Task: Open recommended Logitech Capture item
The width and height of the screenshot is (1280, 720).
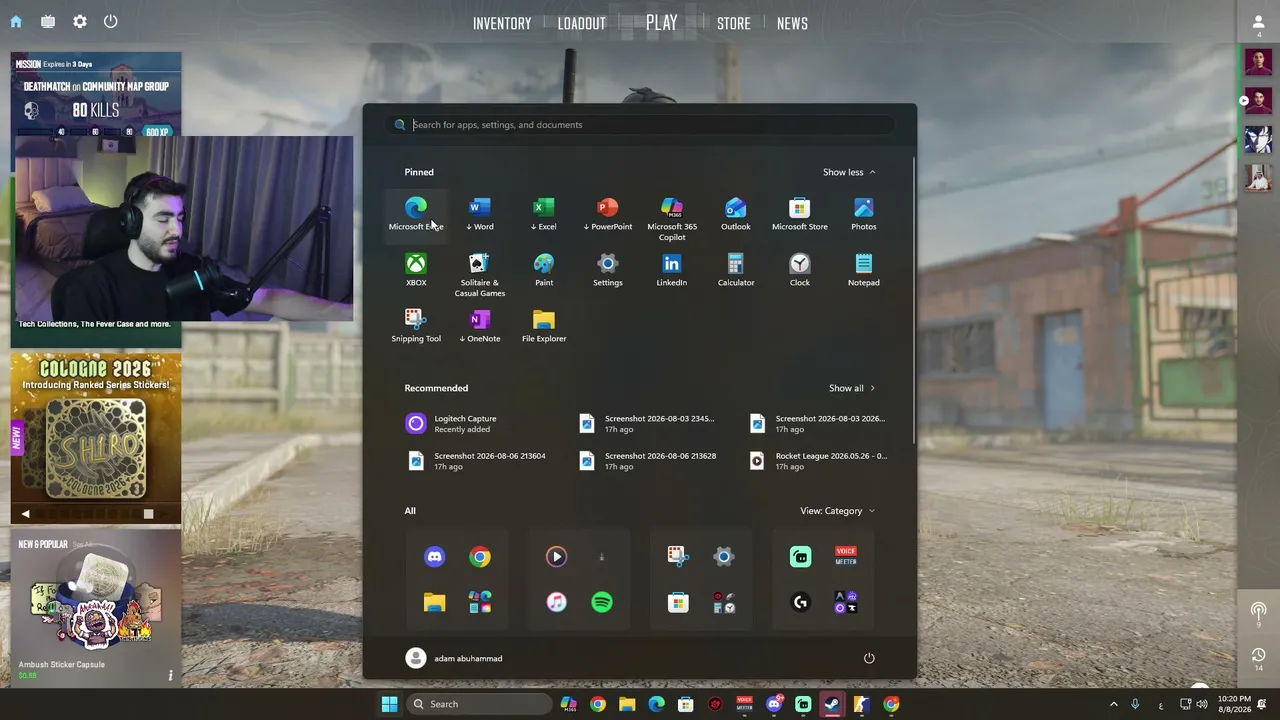Action: (x=479, y=424)
